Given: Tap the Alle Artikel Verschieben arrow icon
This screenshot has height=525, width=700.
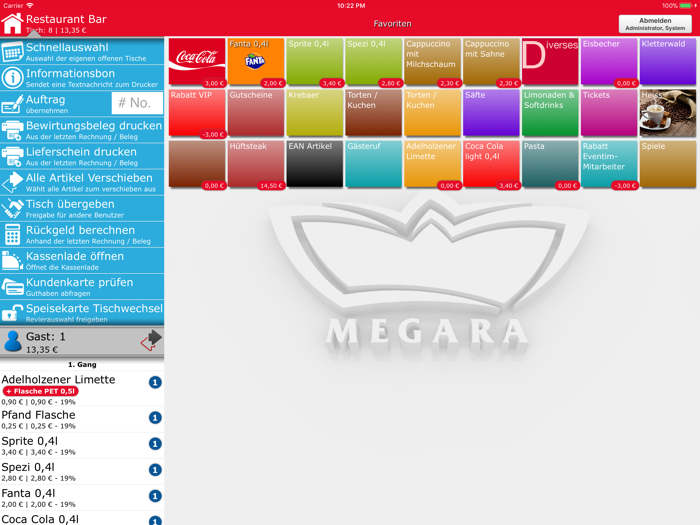Looking at the screenshot, I should [x=12, y=183].
